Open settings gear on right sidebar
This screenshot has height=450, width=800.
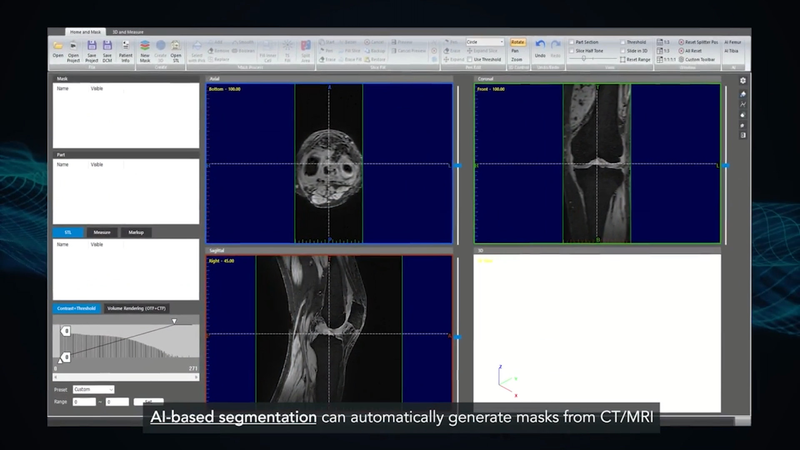click(x=742, y=80)
